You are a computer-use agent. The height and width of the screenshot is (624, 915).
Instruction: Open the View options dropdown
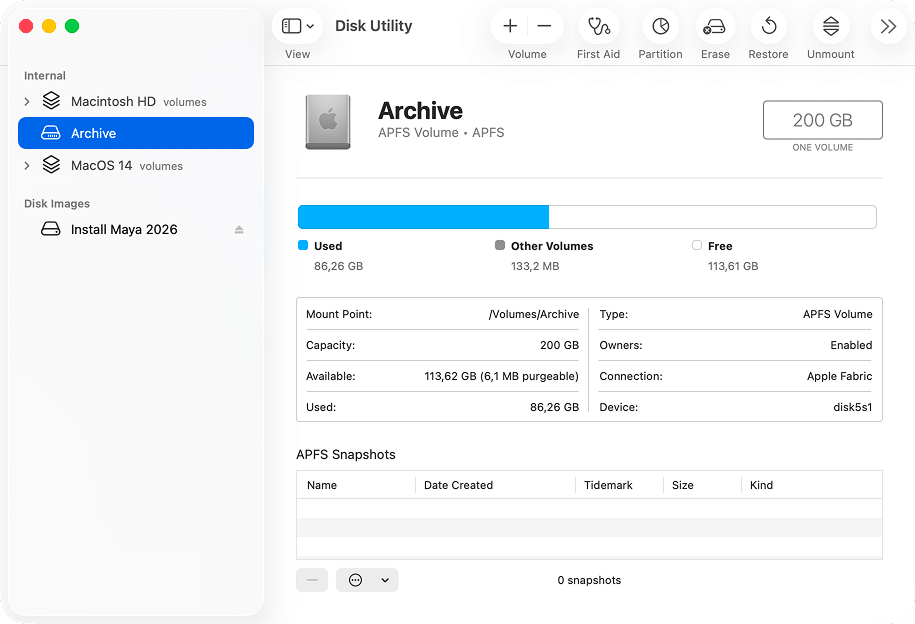pos(297,25)
